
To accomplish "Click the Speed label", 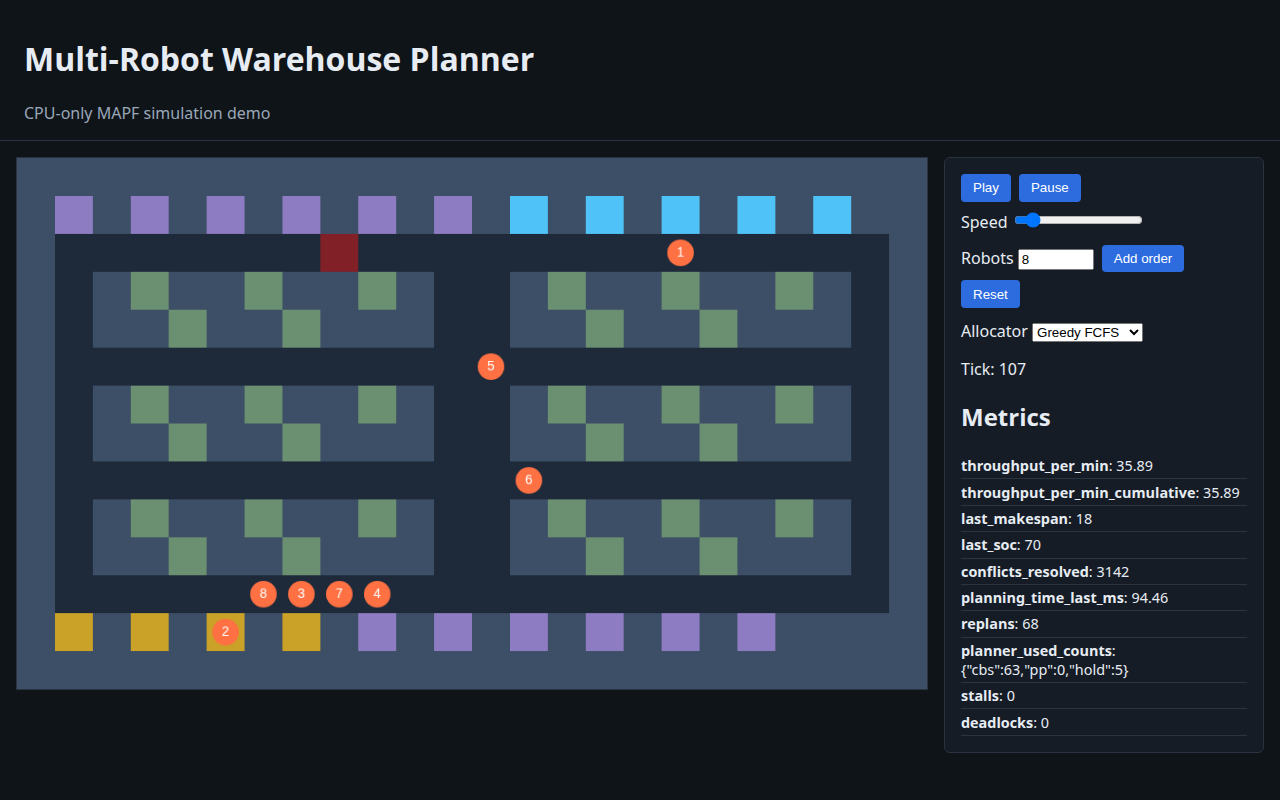I will pos(984,222).
